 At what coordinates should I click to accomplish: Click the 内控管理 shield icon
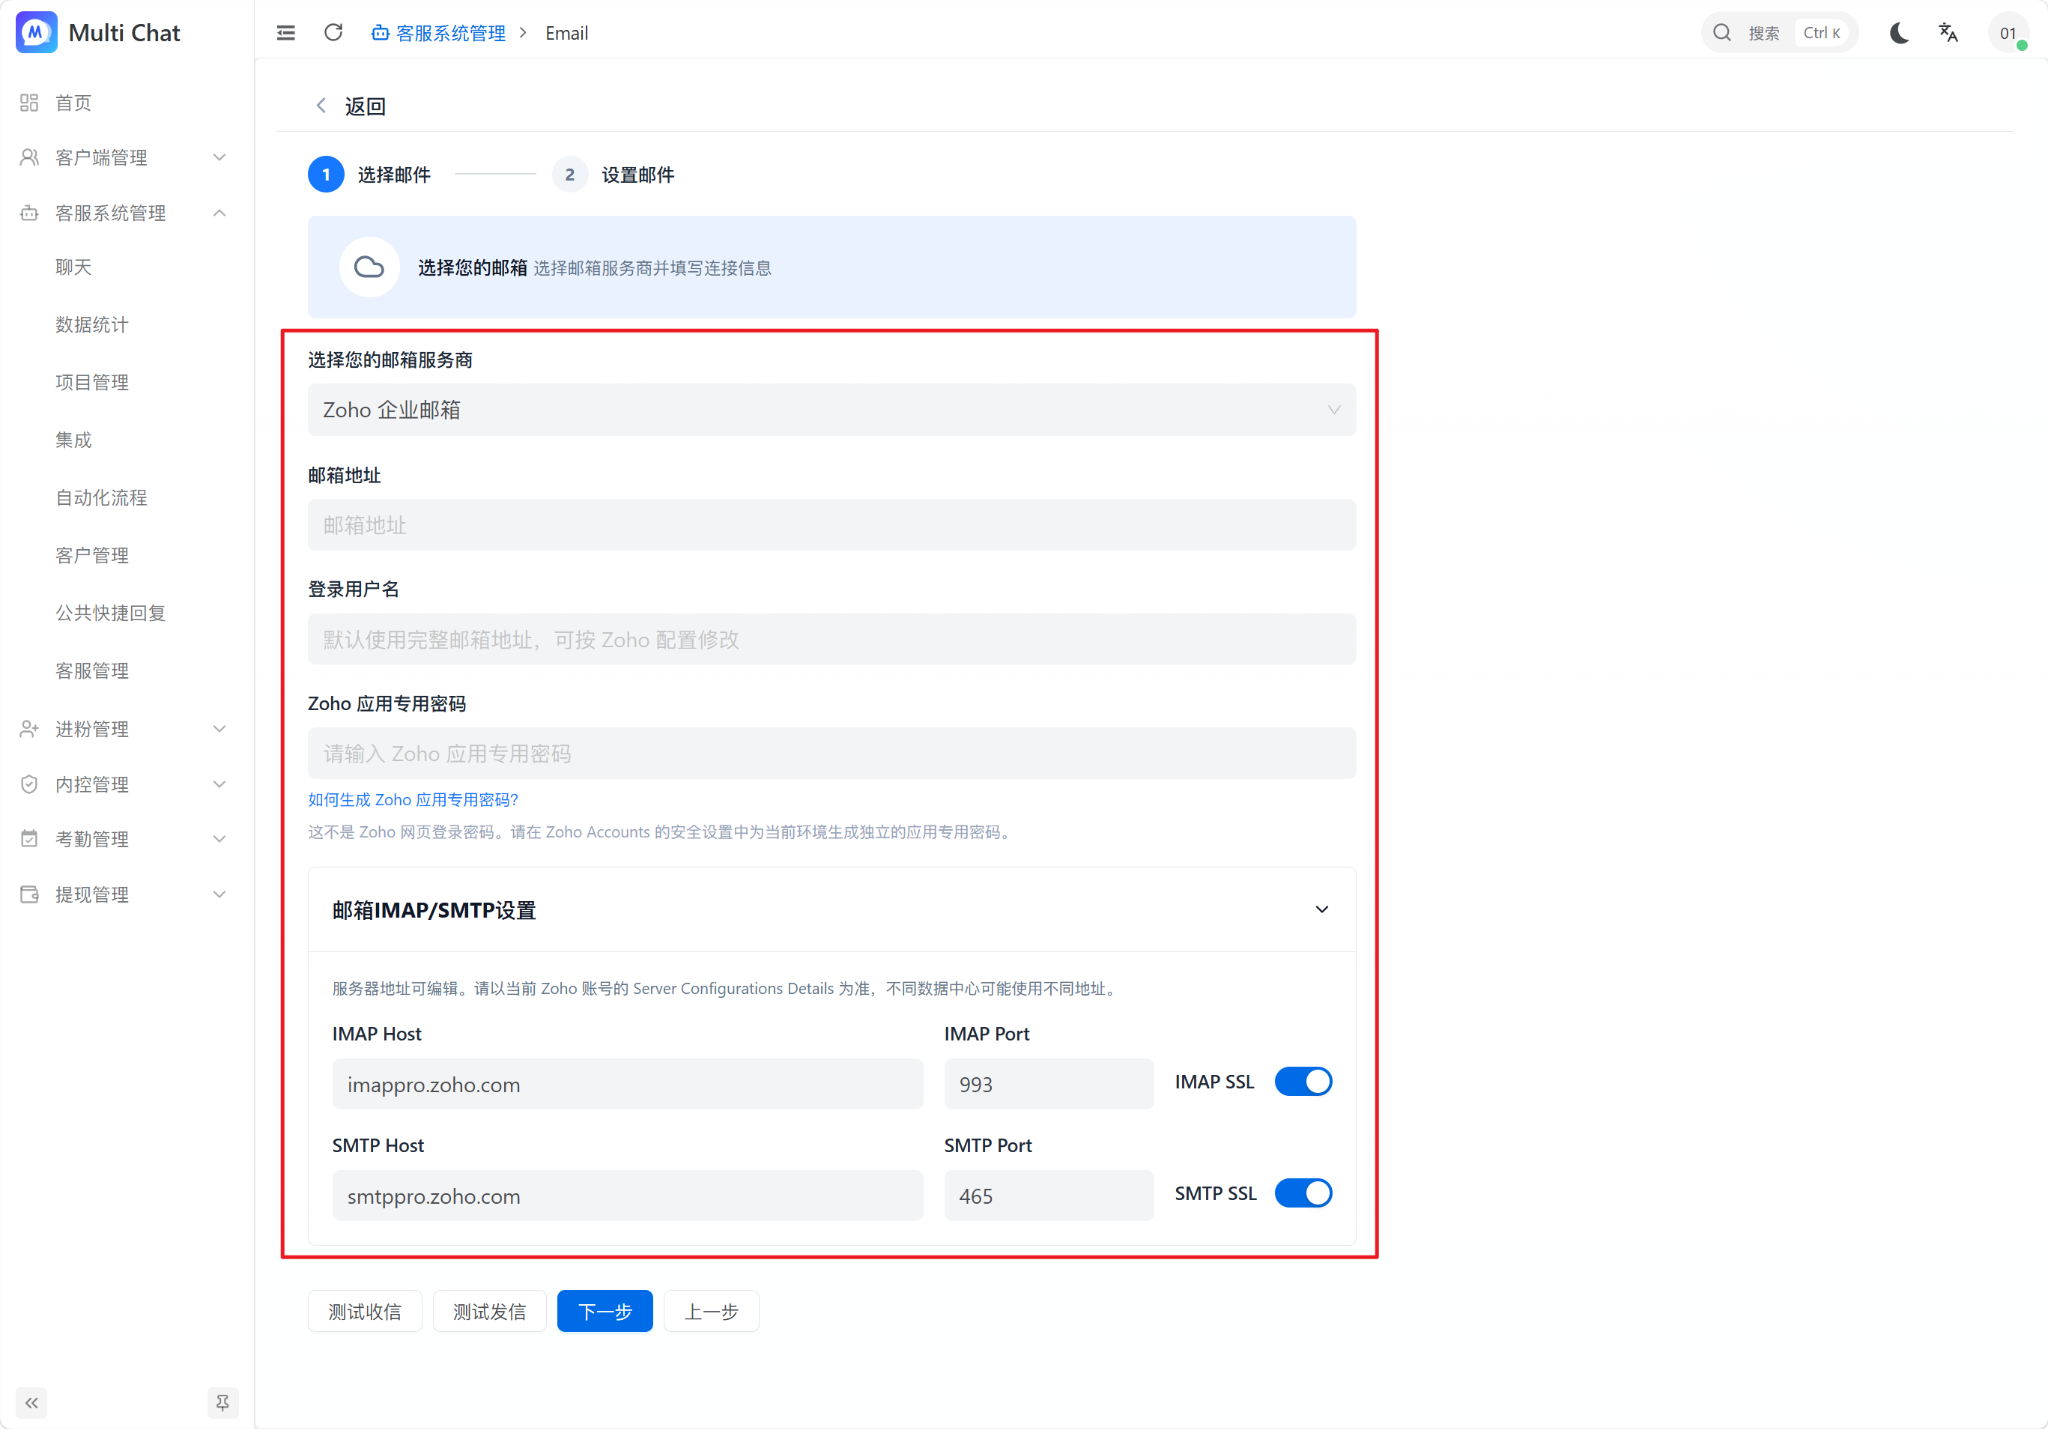click(29, 784)
